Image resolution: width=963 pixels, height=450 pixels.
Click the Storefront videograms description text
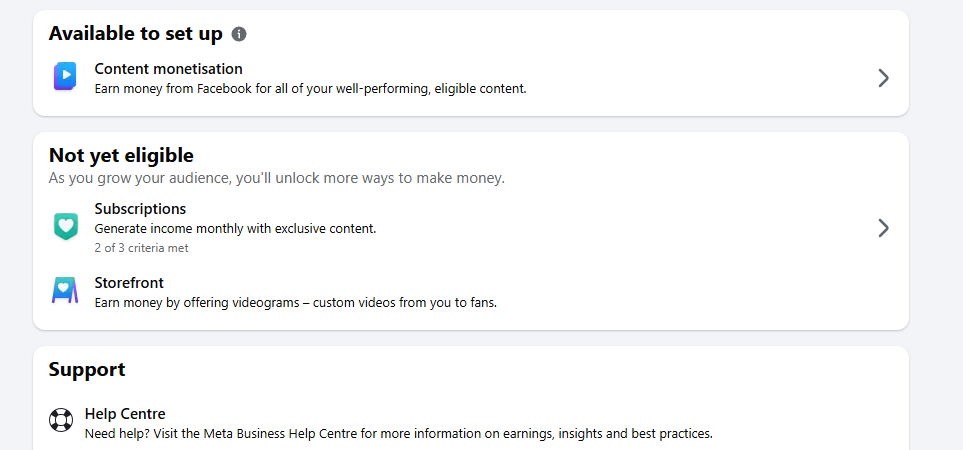click(x=295, y=302)
